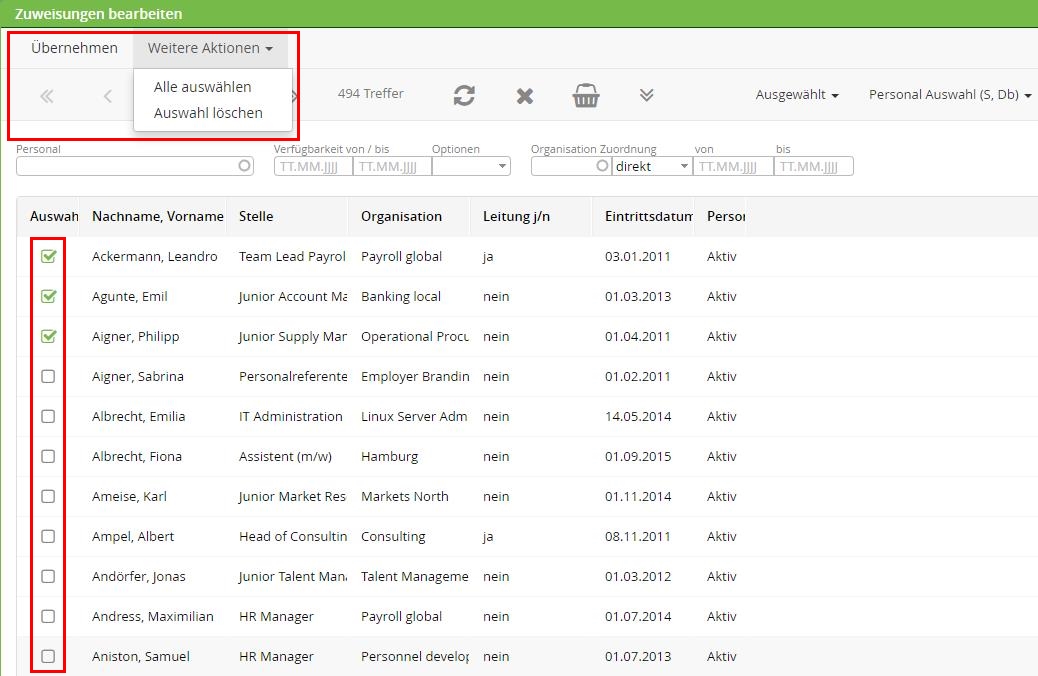
Task: Choose Alle auswählen from the menu
Action: 203,87
